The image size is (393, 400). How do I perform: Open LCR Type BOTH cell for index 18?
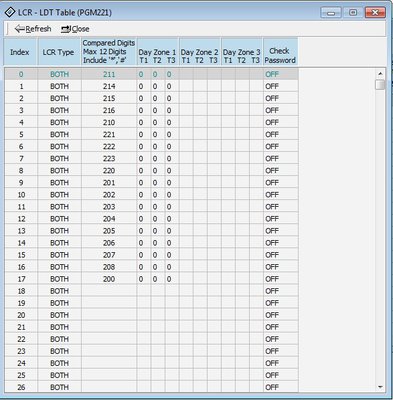(59, 291)
